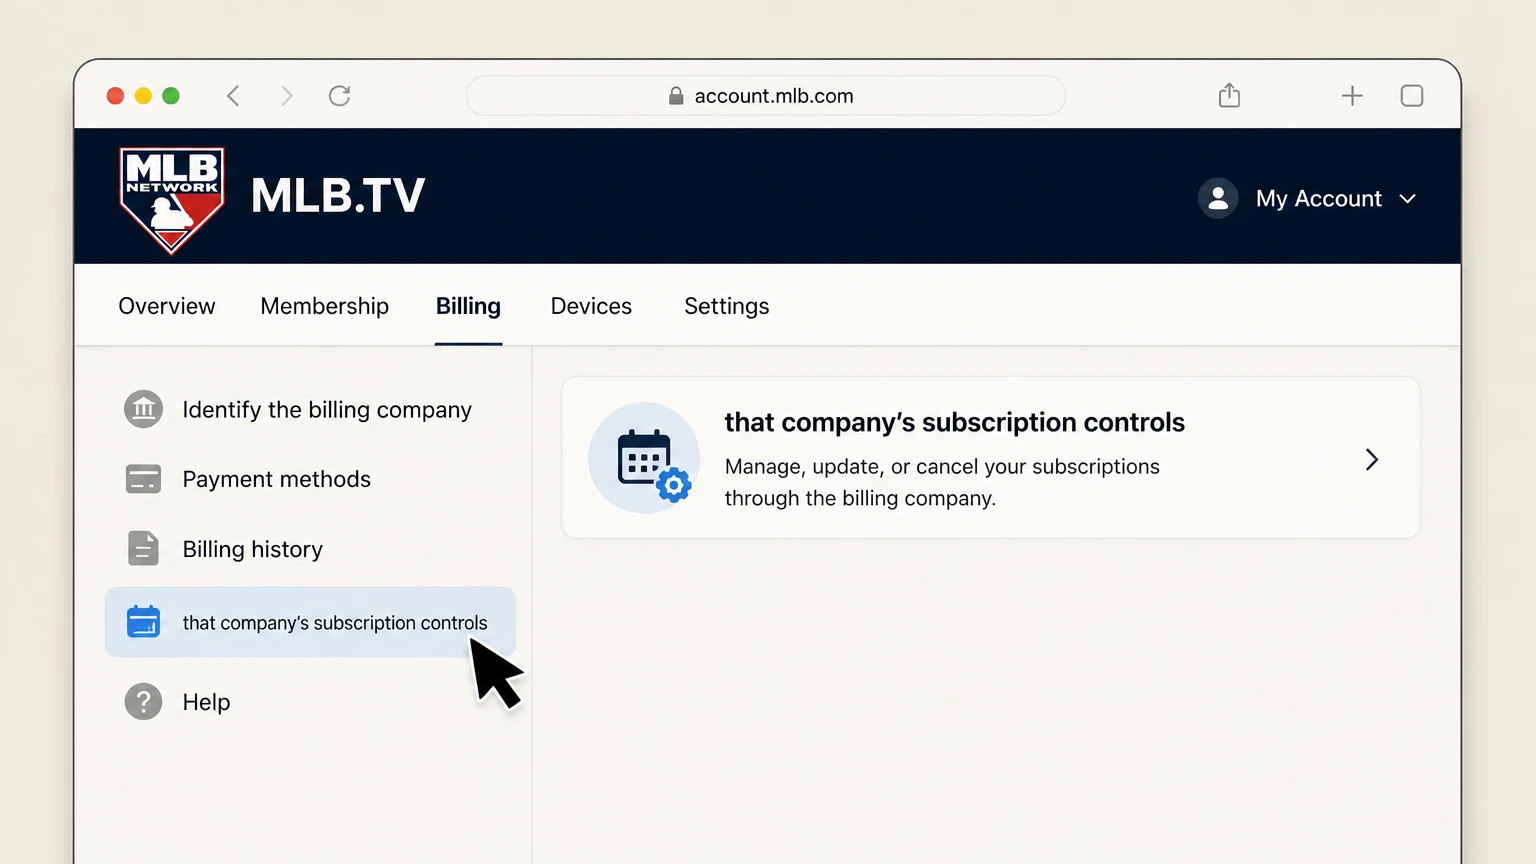1536x864 pixels.
Task: Click the bank icon beside Identify the billing company
Action: coord(143,409)
